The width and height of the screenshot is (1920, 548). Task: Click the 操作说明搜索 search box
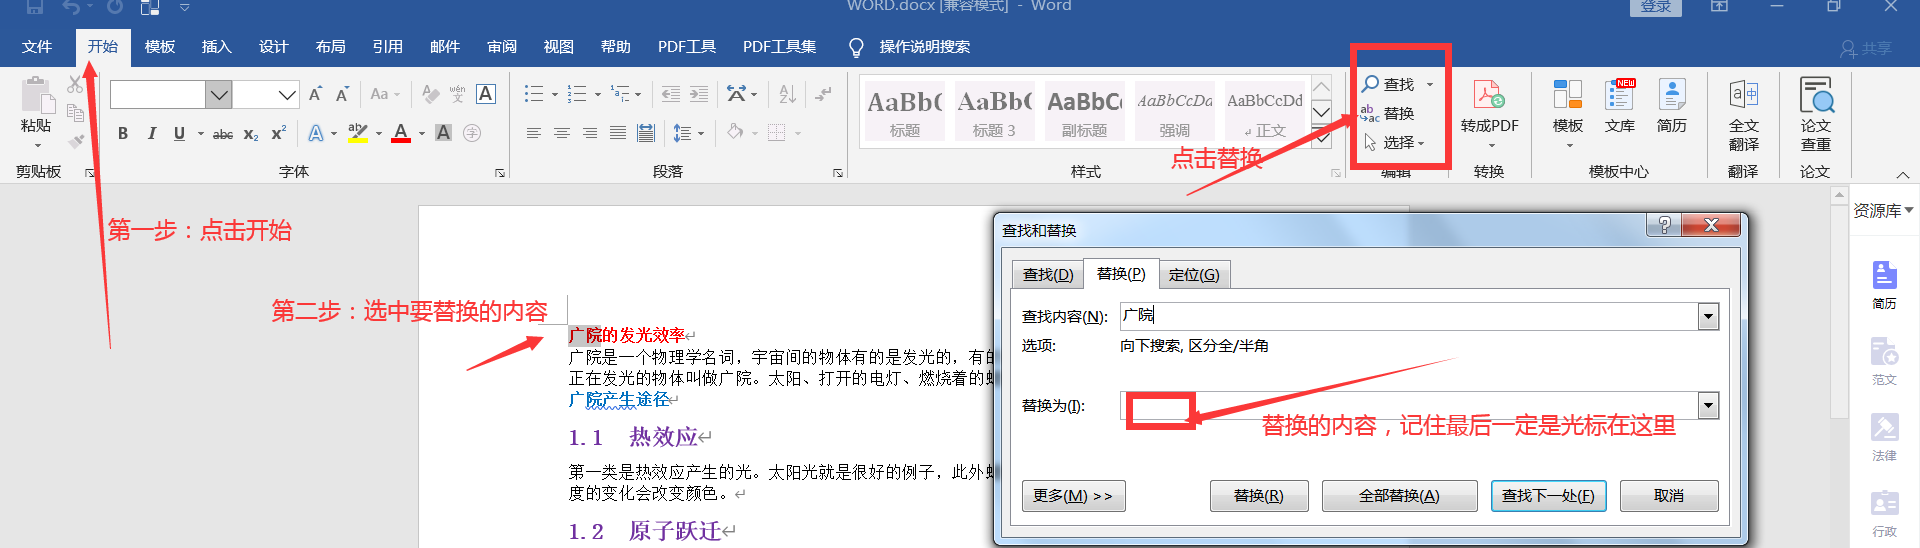pyautogui.click(x=910, y=47)
